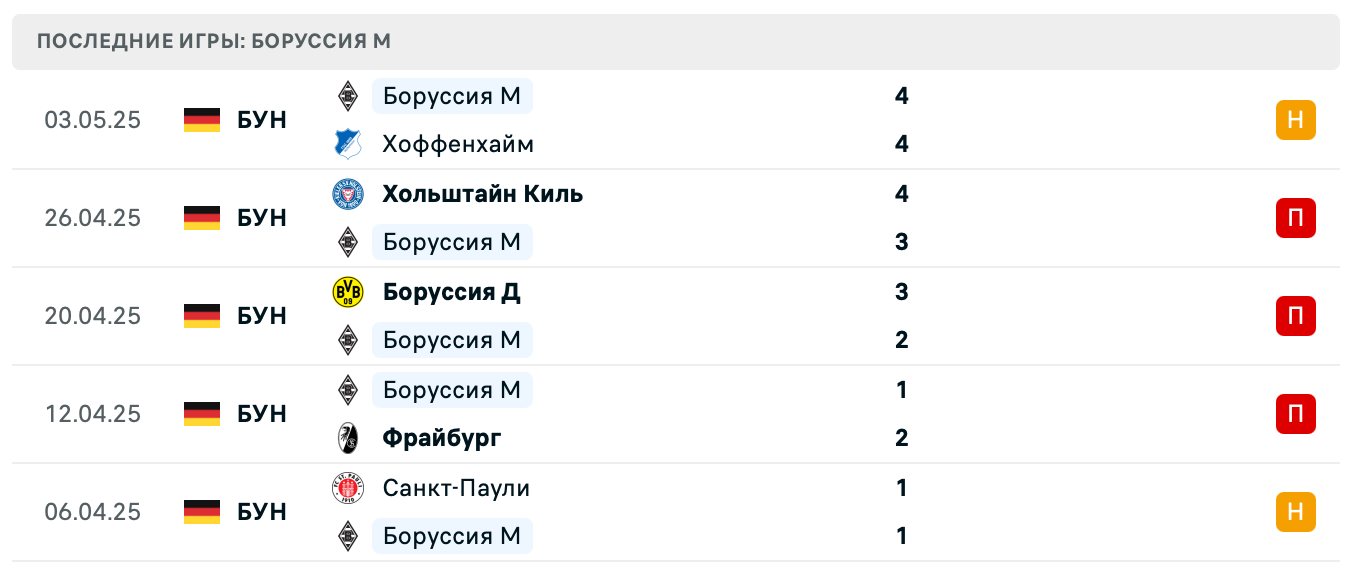Select the П result badge for Borussia D match

(x=1296, y=316)
